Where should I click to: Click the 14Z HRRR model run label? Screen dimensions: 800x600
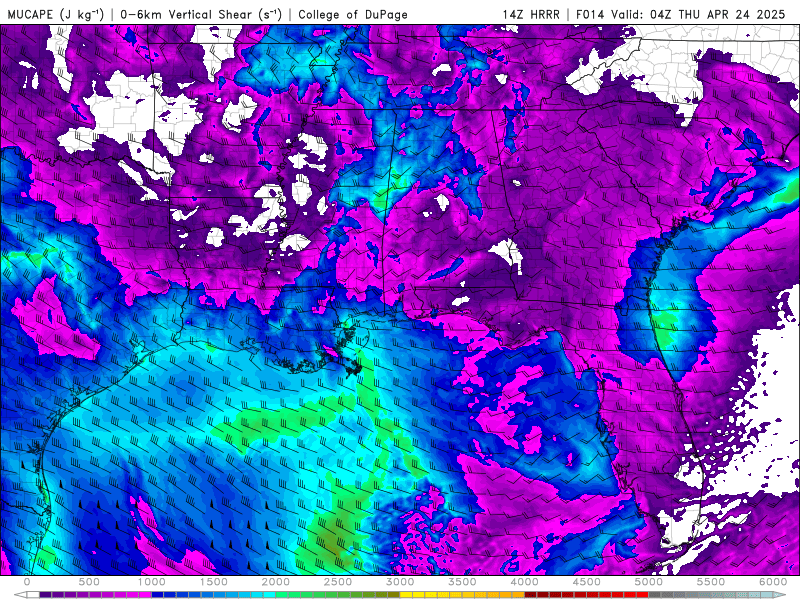(531, 14)
